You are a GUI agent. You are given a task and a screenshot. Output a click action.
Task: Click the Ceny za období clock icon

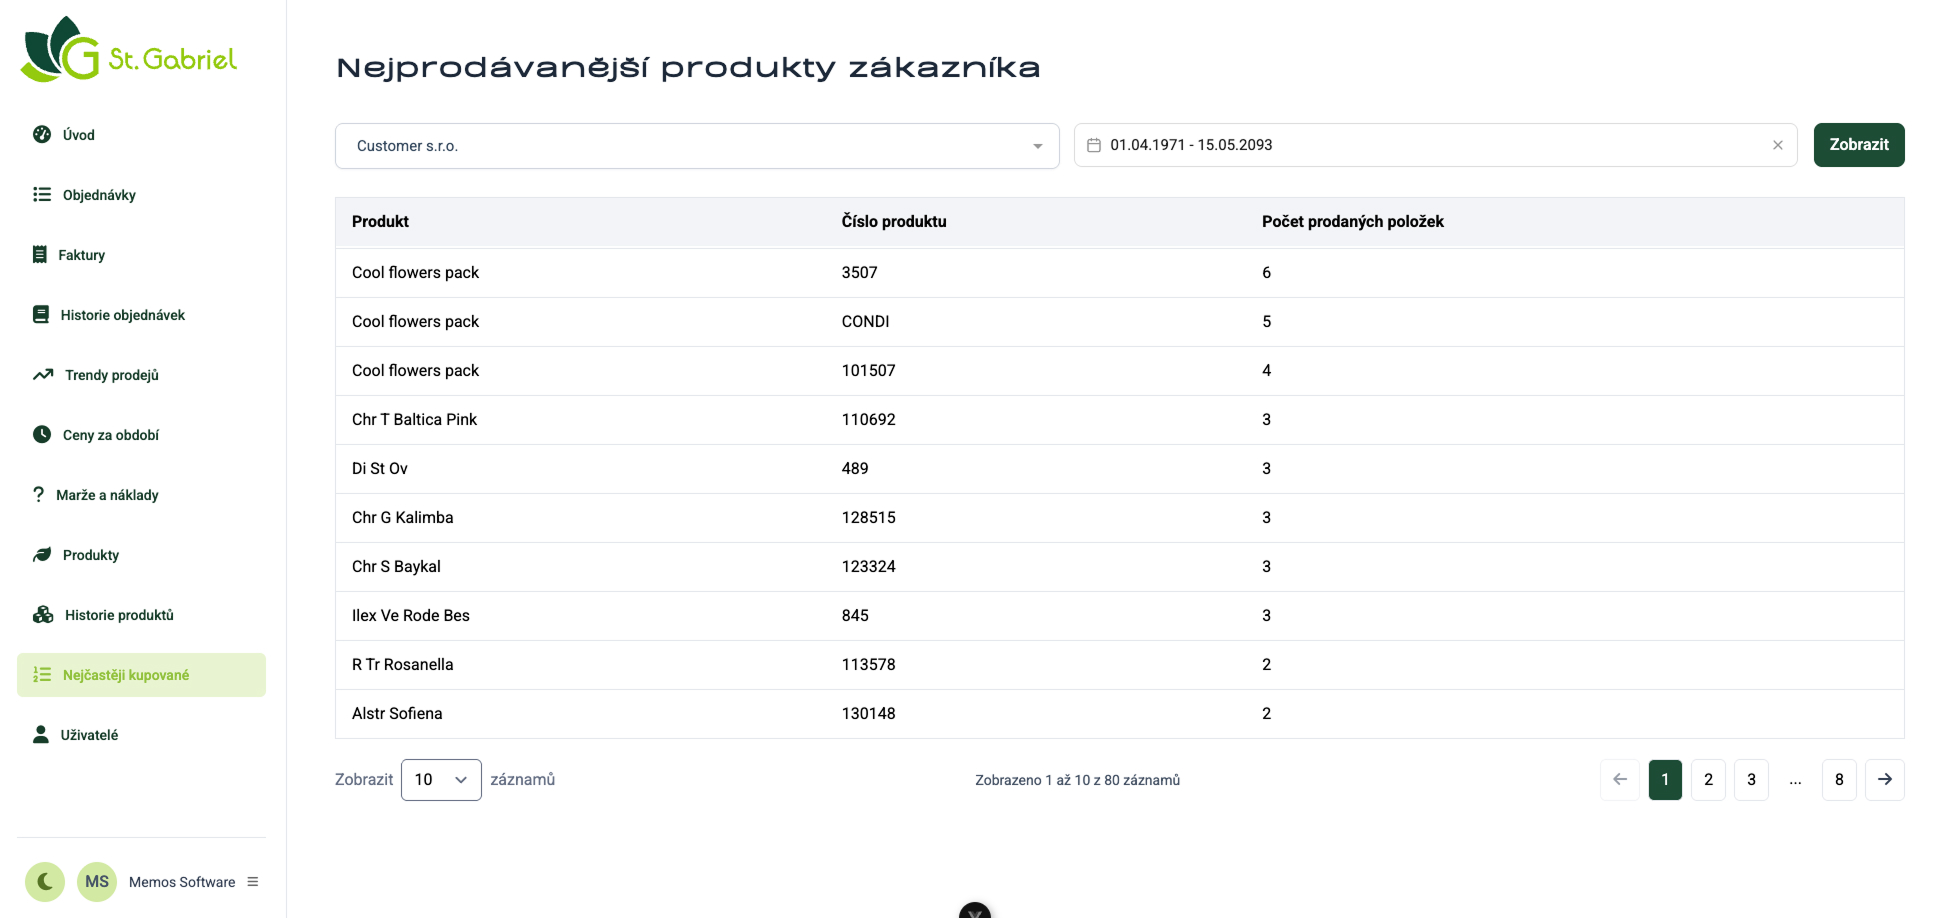tap(42, 435)
